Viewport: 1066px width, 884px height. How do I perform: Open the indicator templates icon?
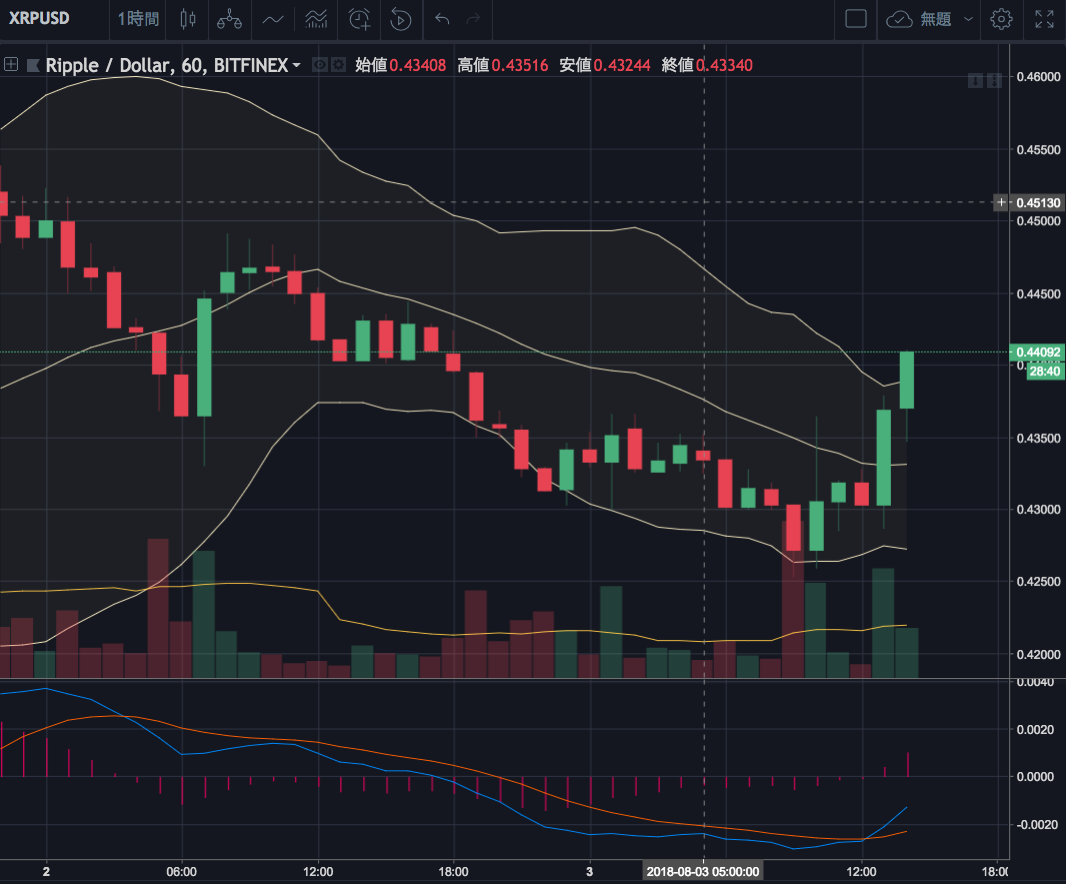click(316, 19)
